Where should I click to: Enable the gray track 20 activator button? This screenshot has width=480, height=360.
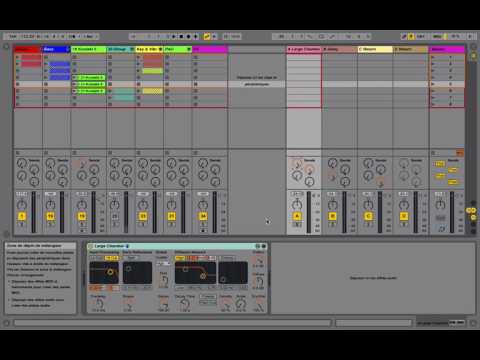[114, 216]
